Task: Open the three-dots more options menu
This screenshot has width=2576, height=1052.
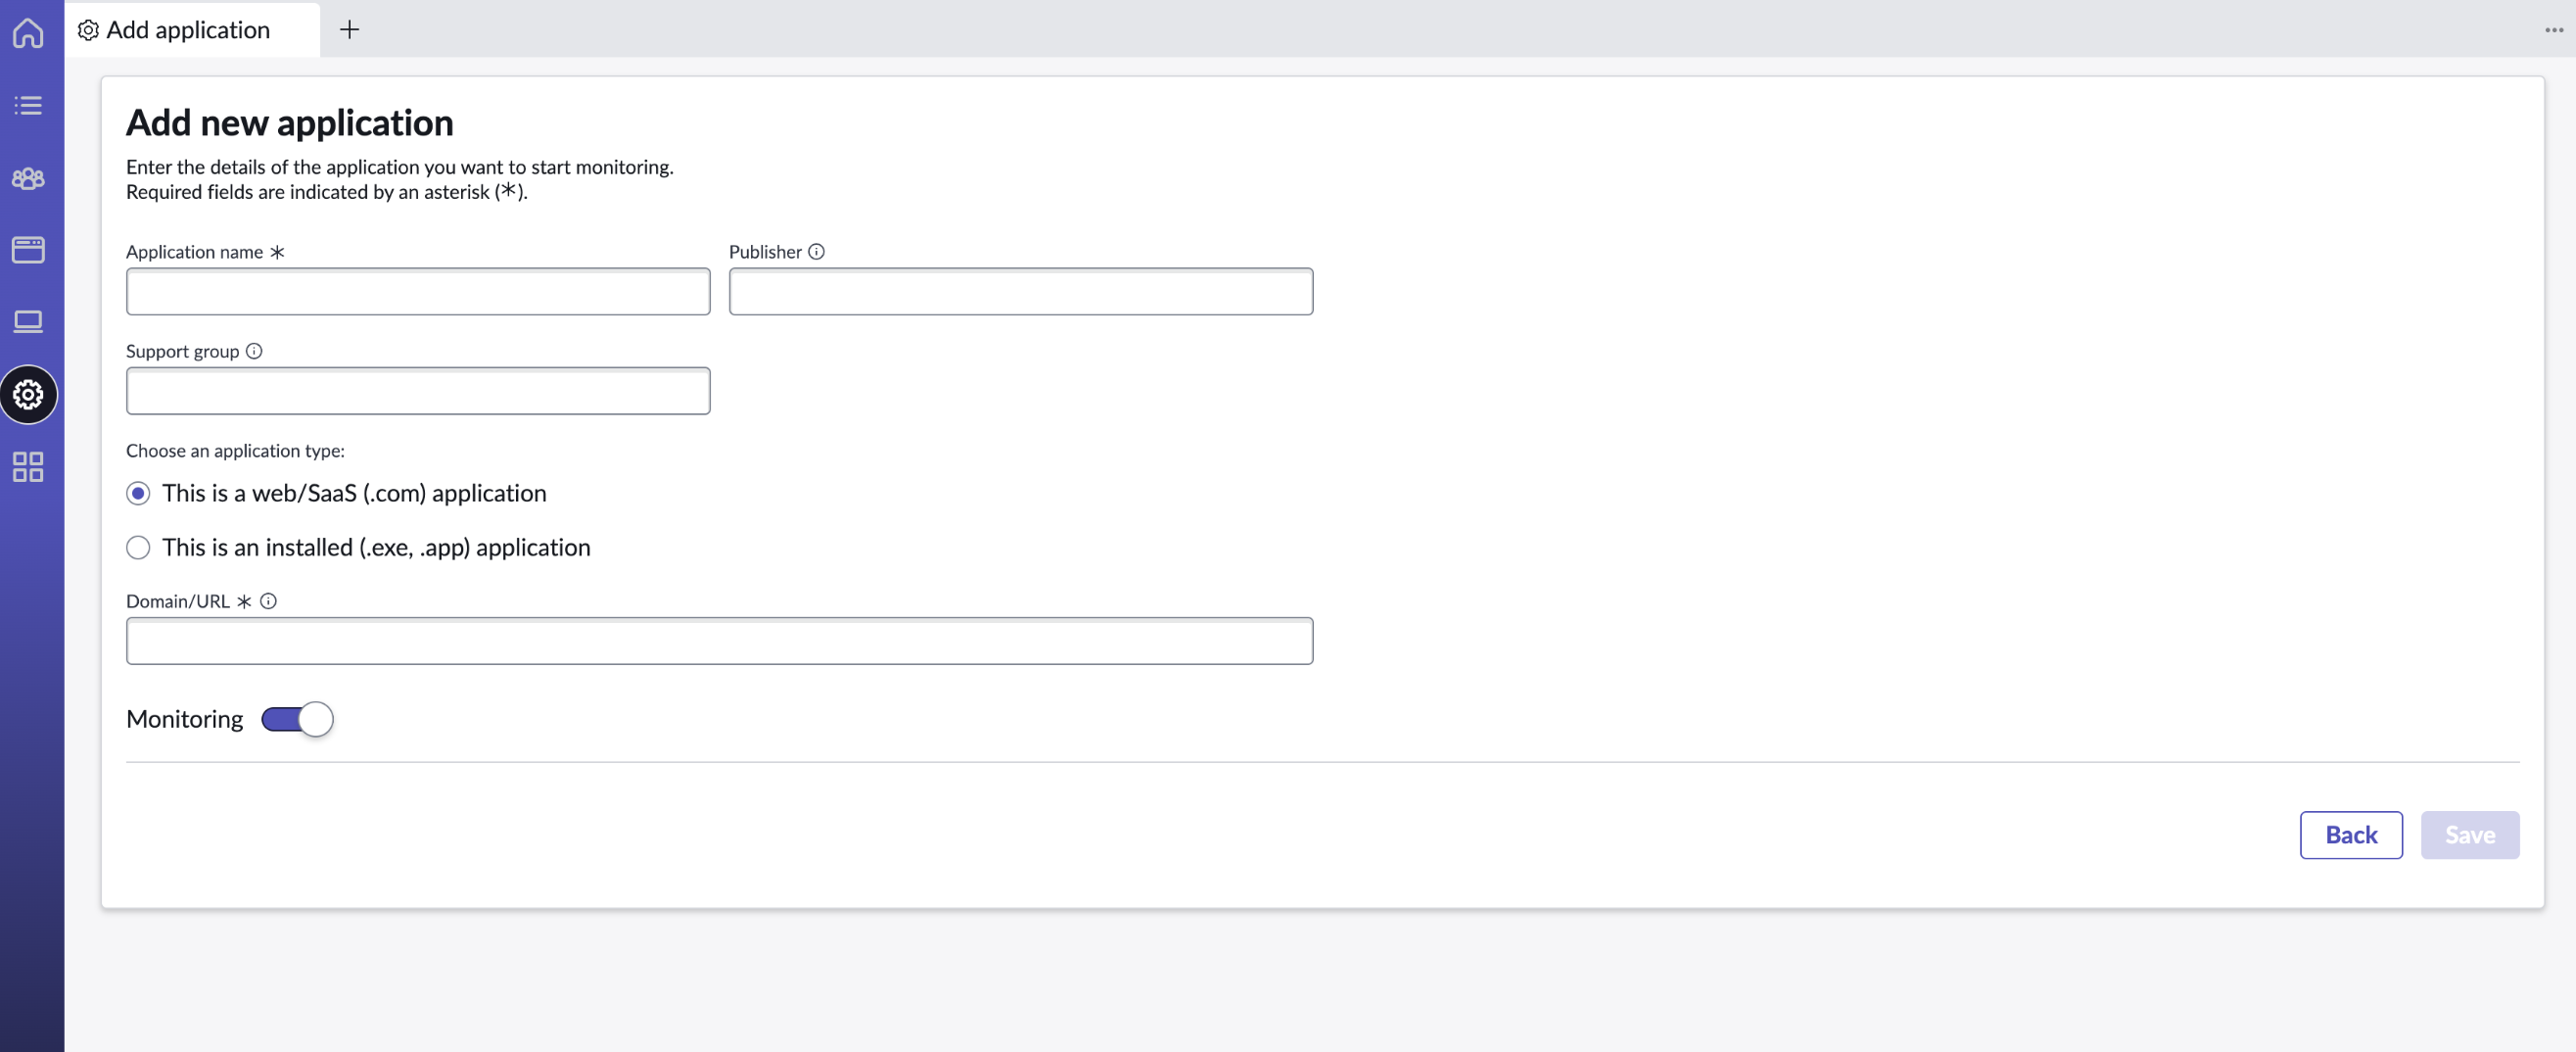Action: point(2553,30)
